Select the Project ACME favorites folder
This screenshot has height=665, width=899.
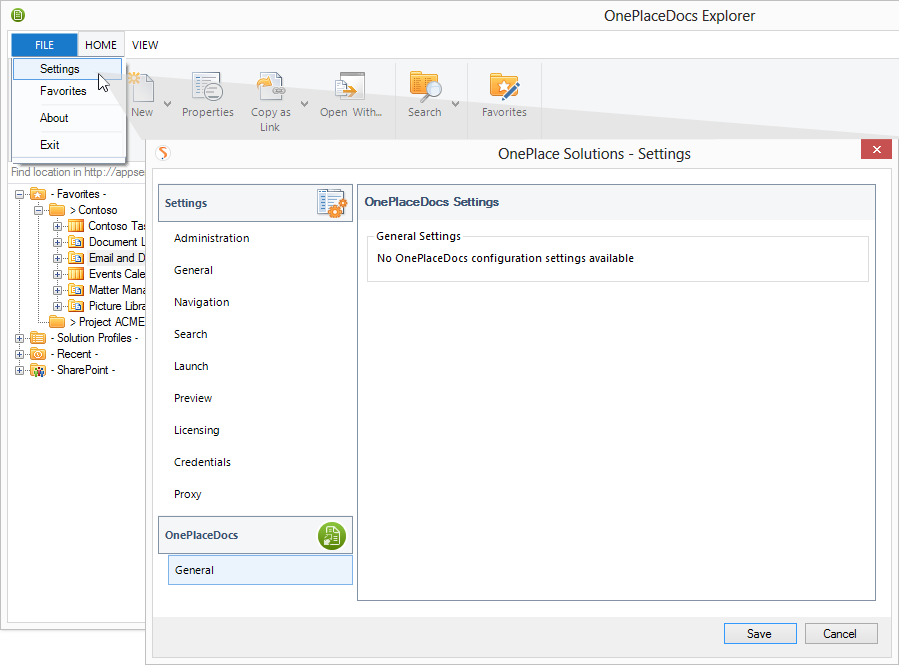[106, 322]
